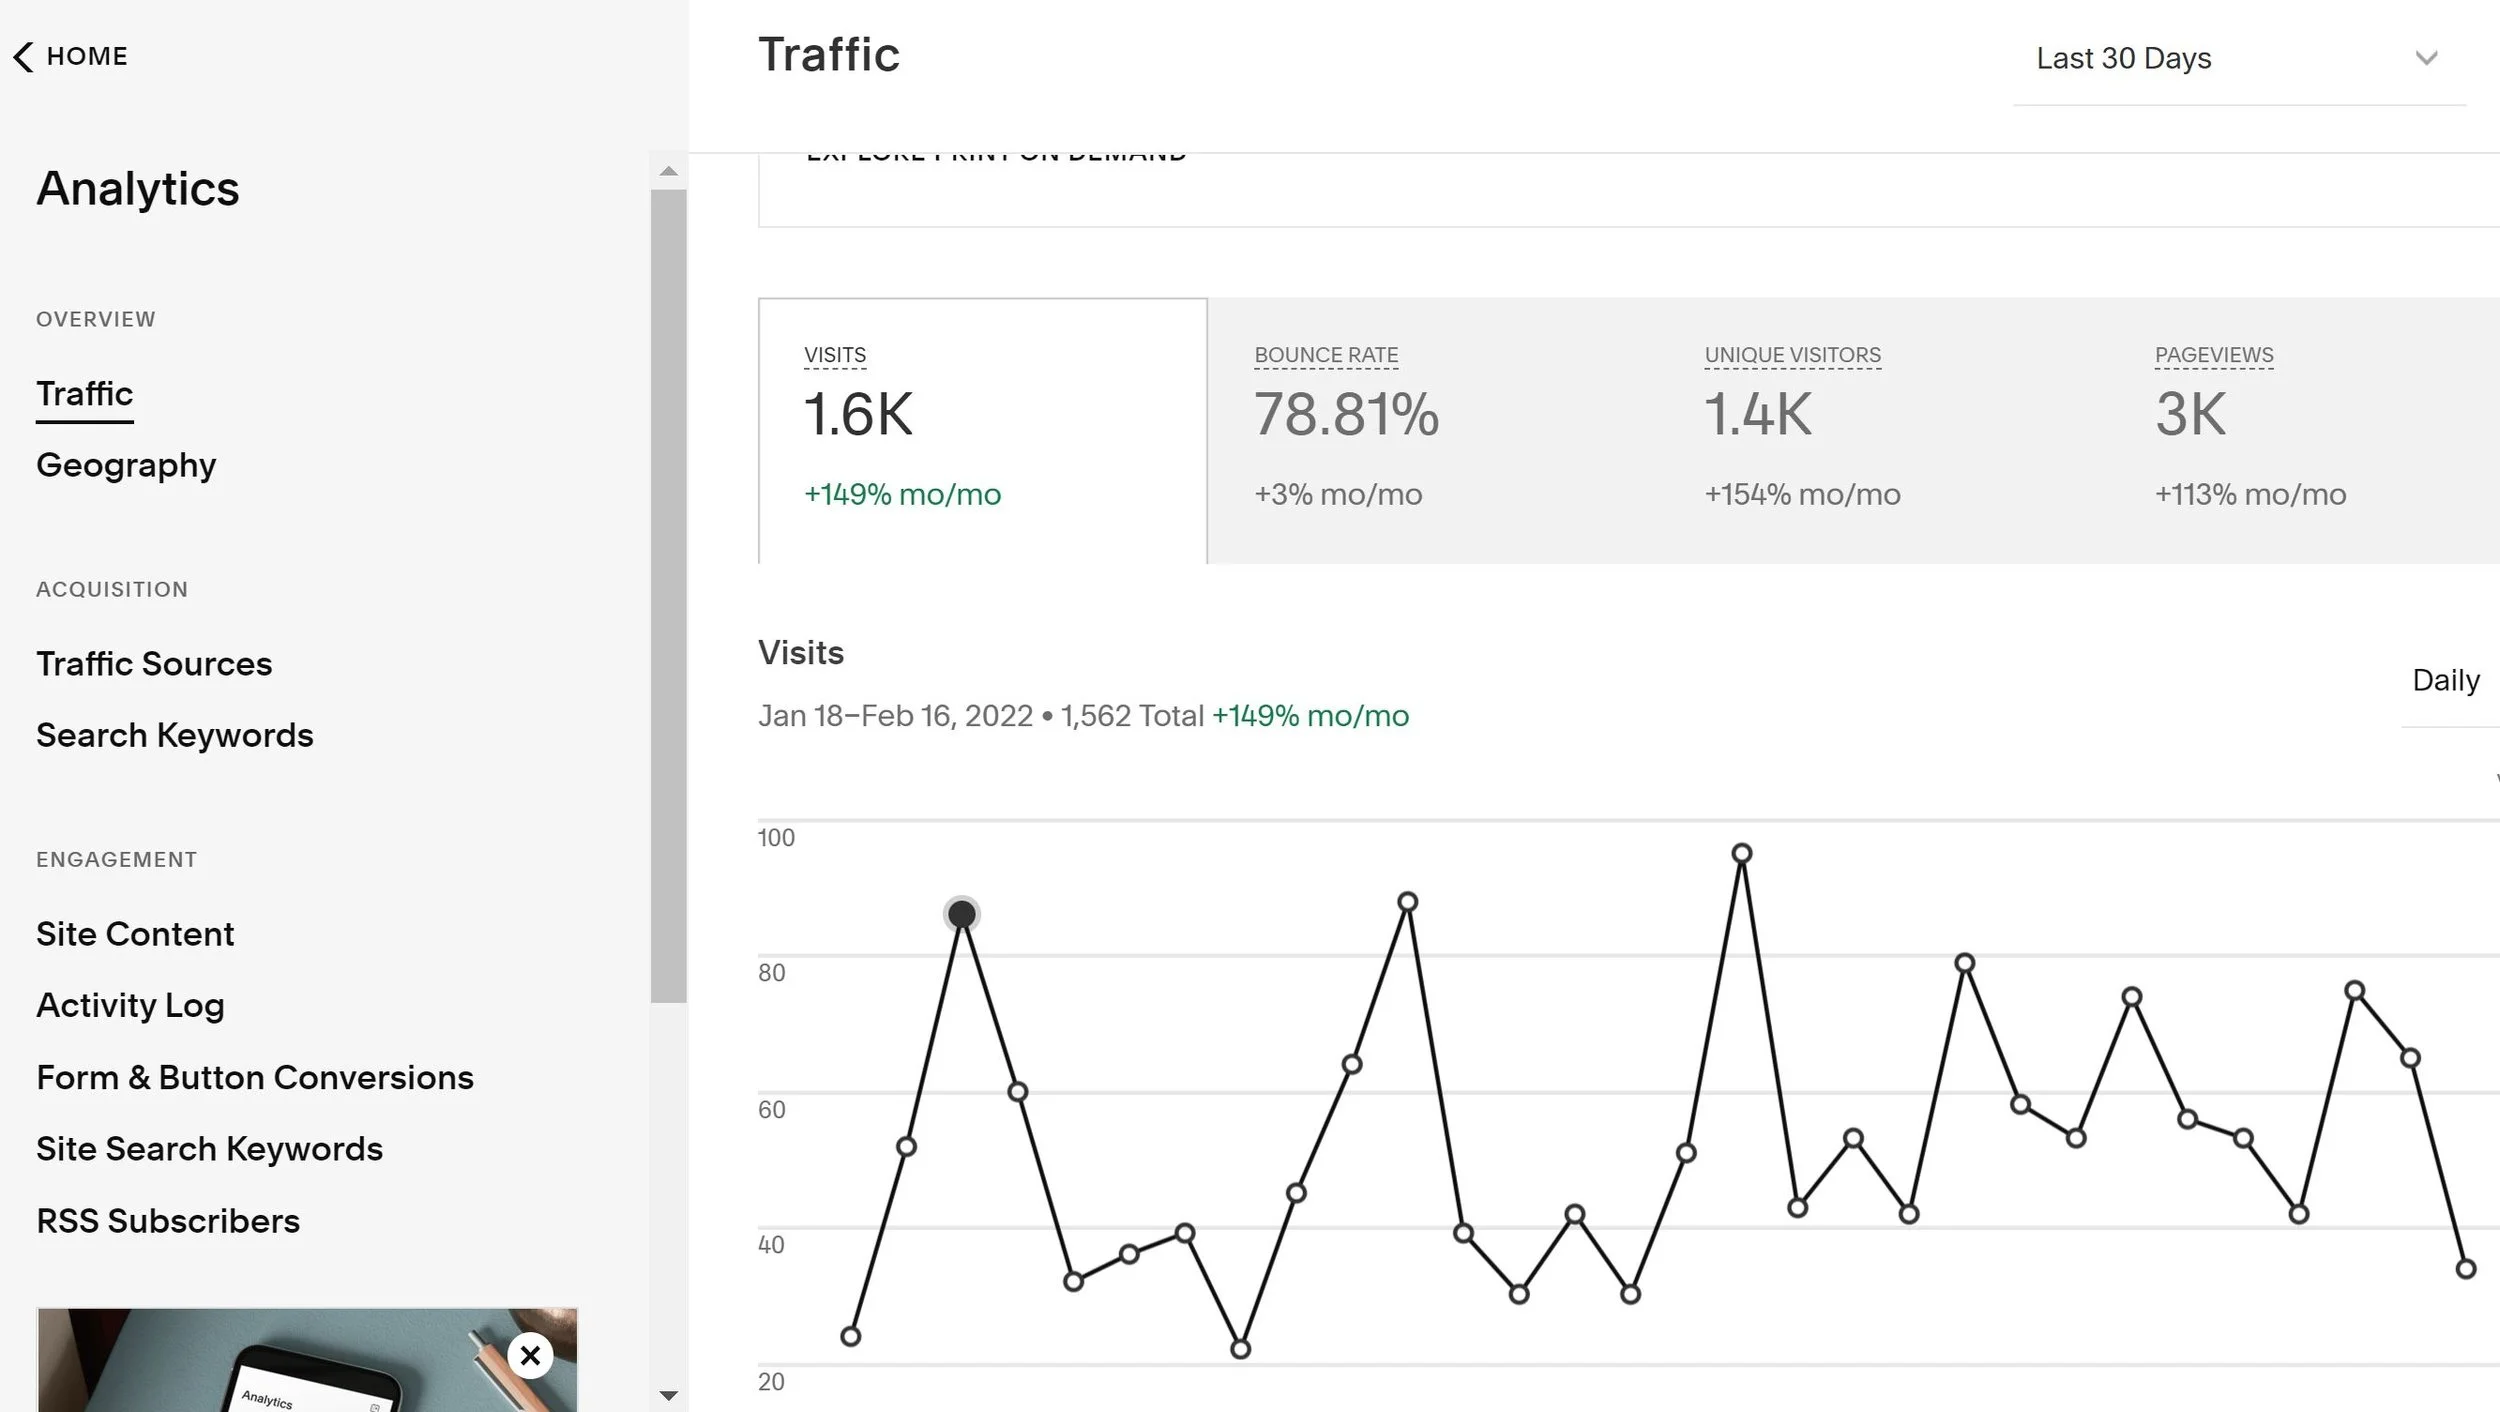Open Form & Button Conversions
The image size is (2500, 1412).
[x=255, y=1078]
